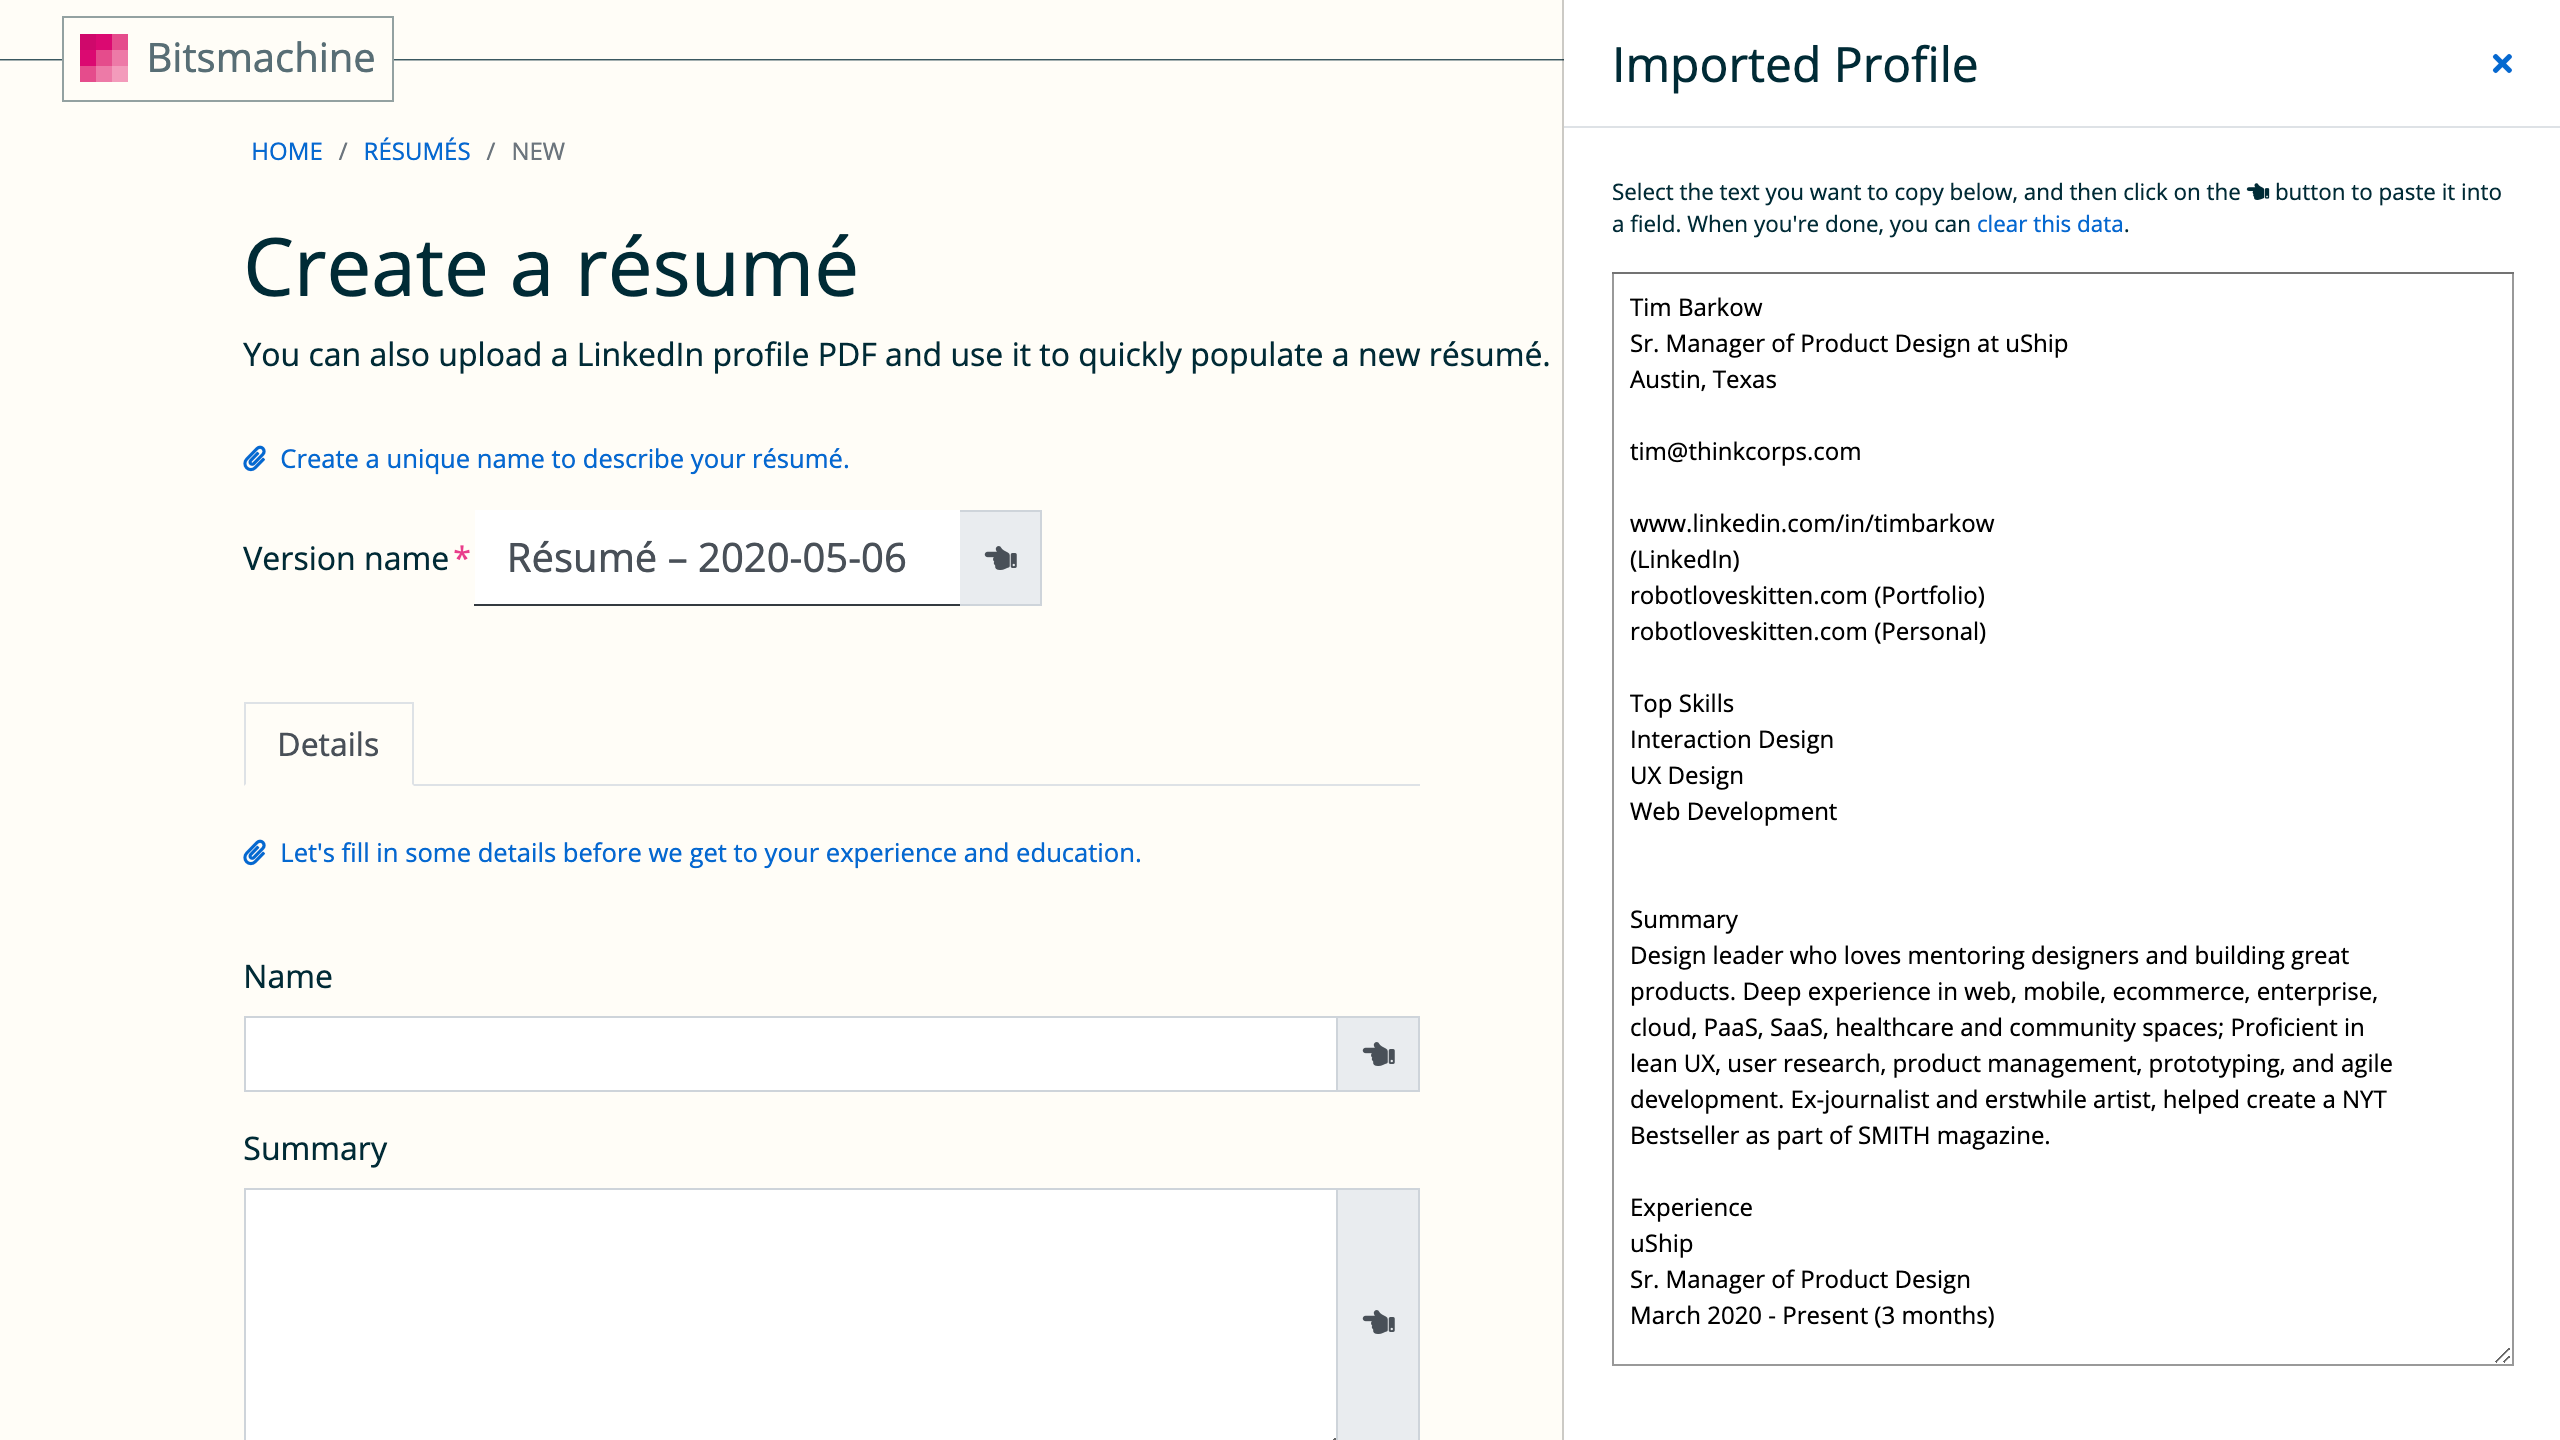Screen dimensions: 2560x1440
Task: Close the Imported Profile panel
Action: tap(2502, 64)
